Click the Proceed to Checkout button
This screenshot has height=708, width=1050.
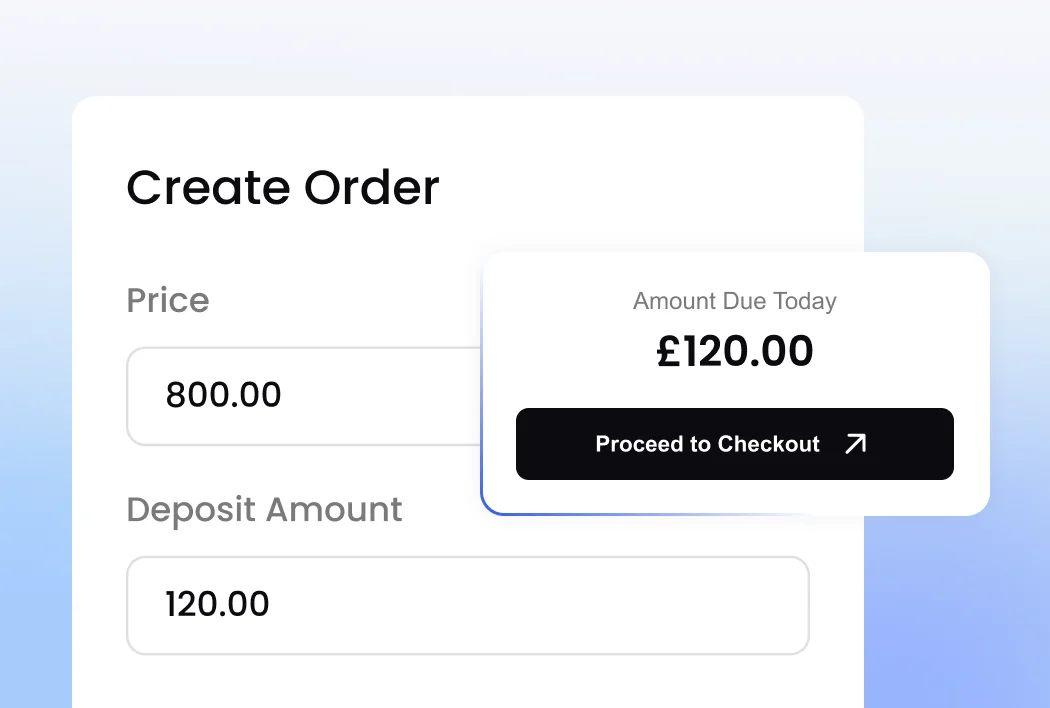[735, 444]
